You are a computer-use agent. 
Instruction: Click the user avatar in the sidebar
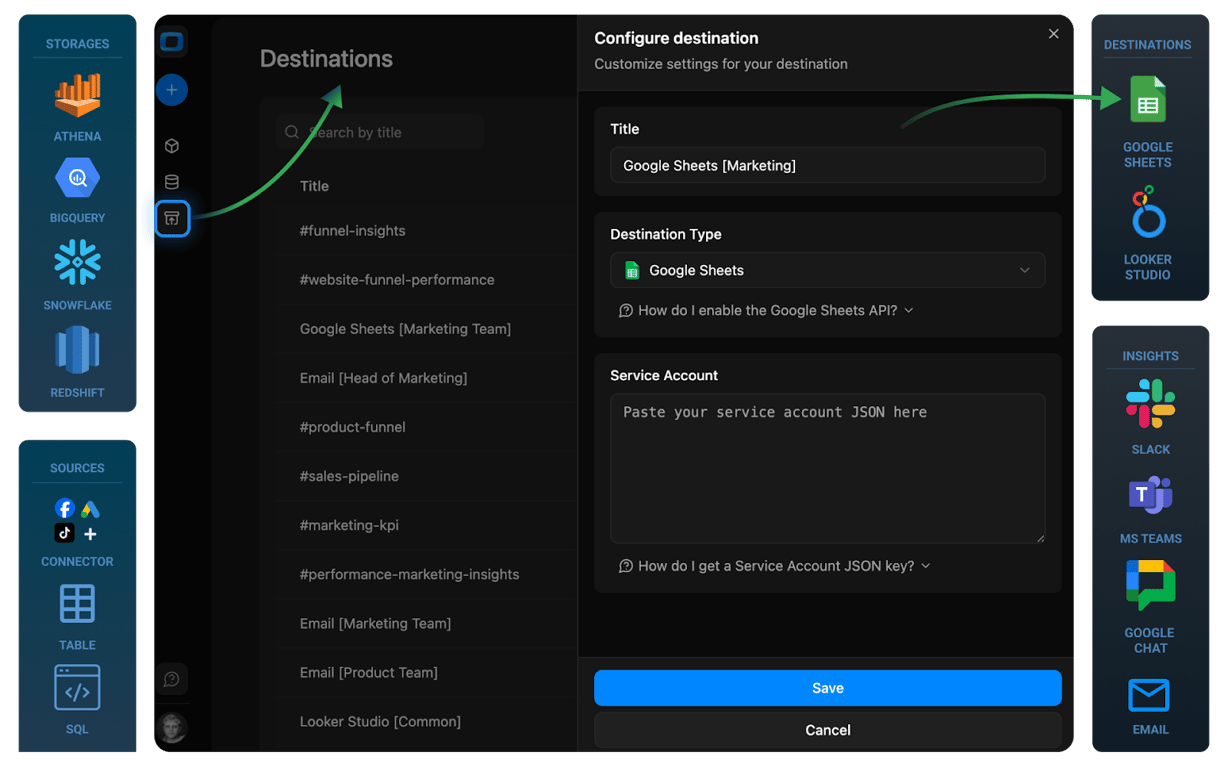172,728
